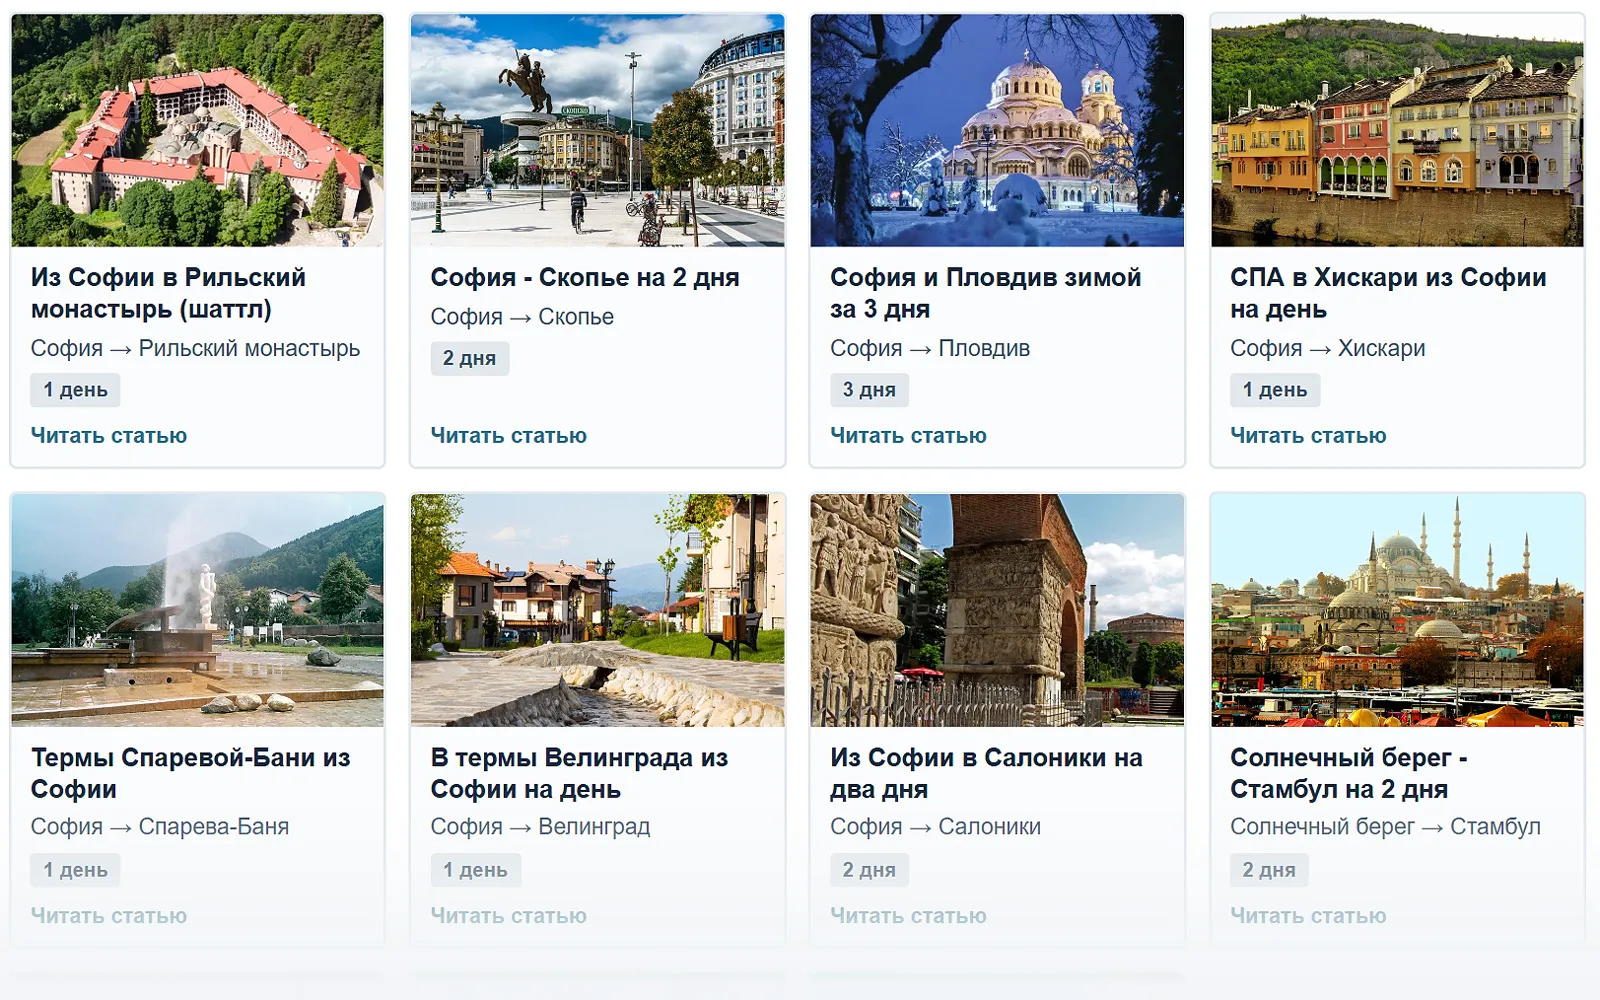Image resolution: width=1600 pixels, height=1000 pixels.
Task: Select the '2 дня' badge on Skopje card
Action: [469, 358]
